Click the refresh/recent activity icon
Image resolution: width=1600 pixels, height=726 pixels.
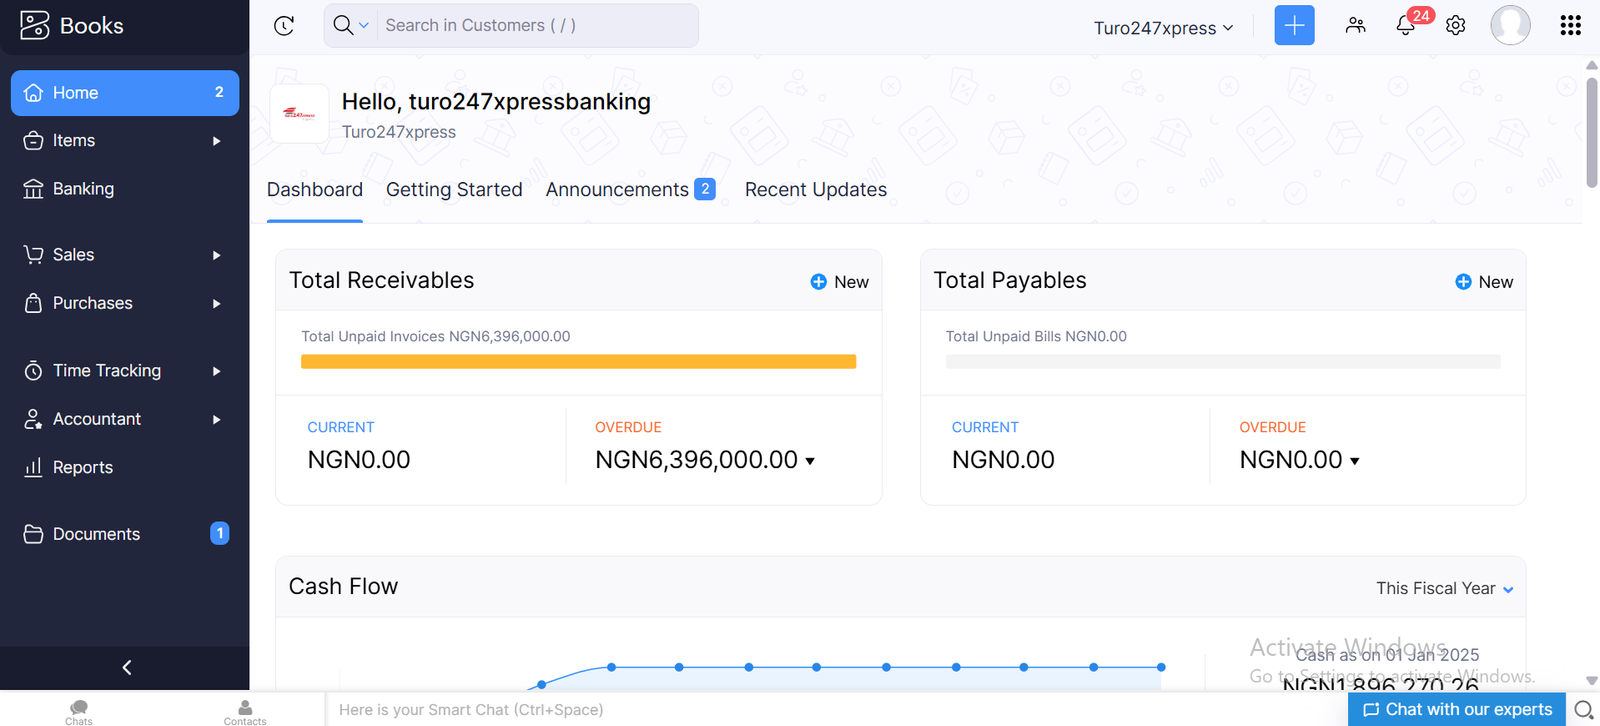(284, 26)
